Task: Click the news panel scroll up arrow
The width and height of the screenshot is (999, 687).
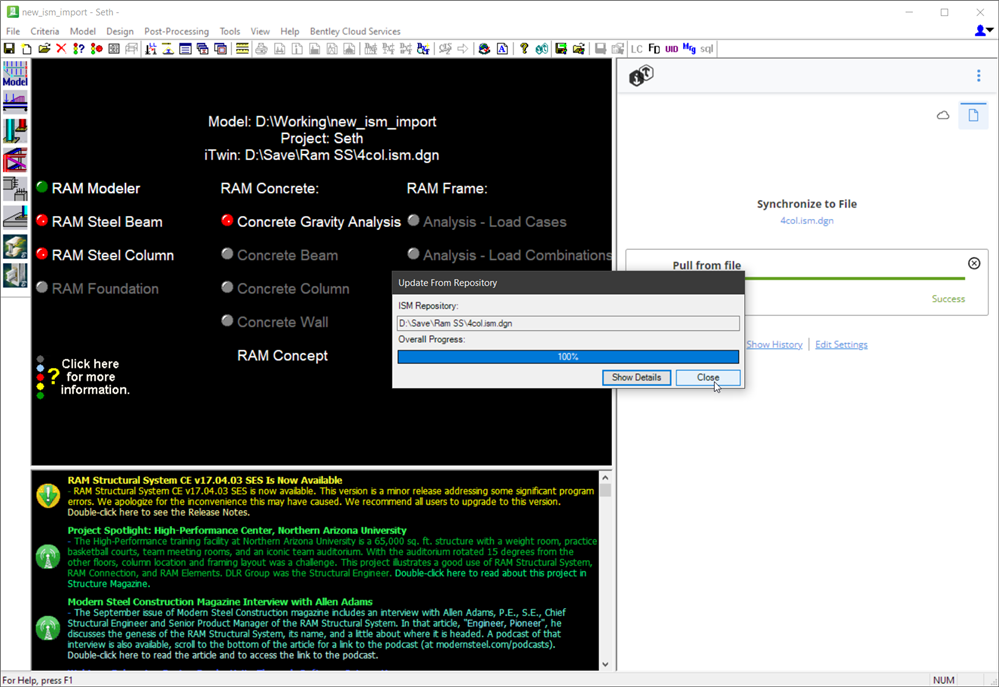Action: pos(605,477)
